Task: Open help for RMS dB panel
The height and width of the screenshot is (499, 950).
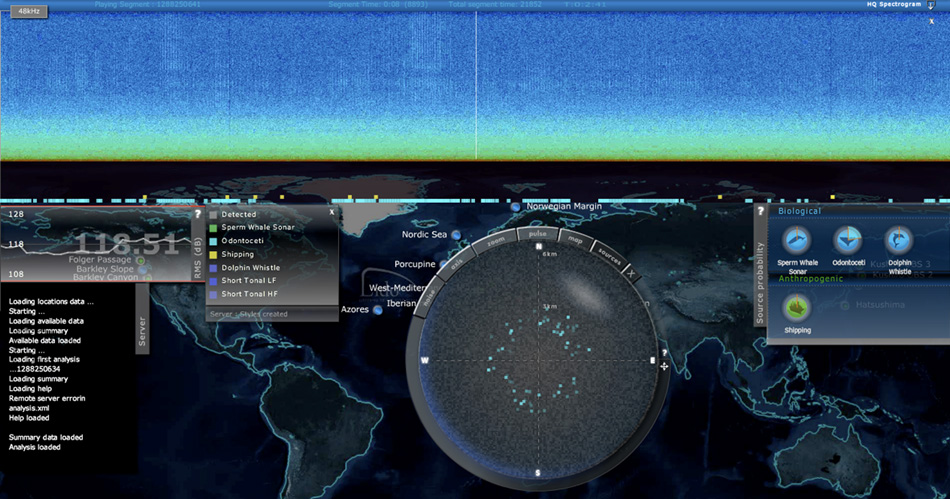Action: (198, 213)
